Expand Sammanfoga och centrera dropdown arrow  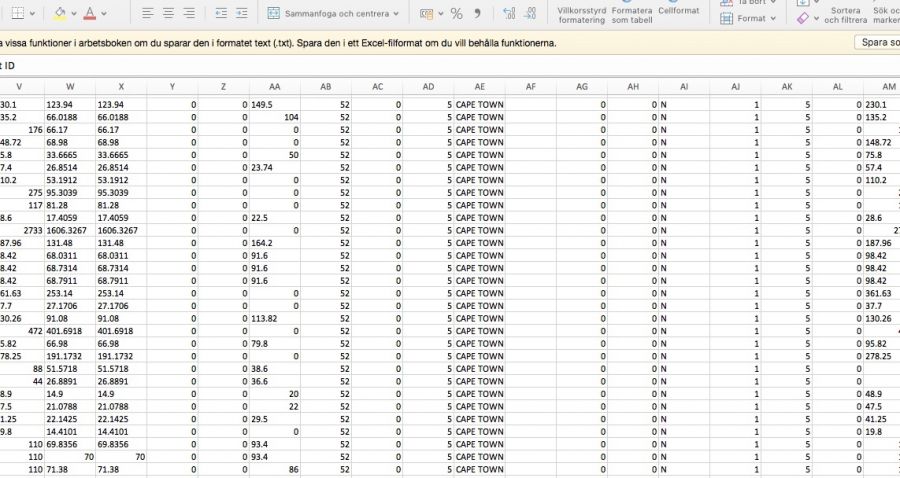coord(396,13)
